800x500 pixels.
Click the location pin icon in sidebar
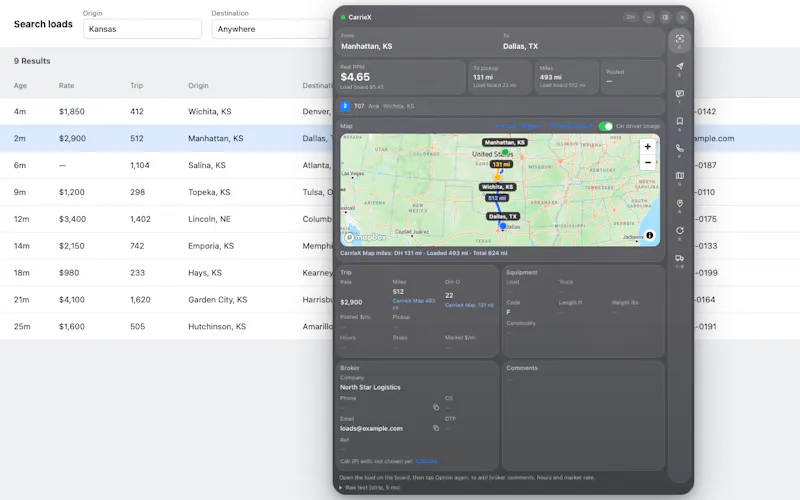click(680, 203)
